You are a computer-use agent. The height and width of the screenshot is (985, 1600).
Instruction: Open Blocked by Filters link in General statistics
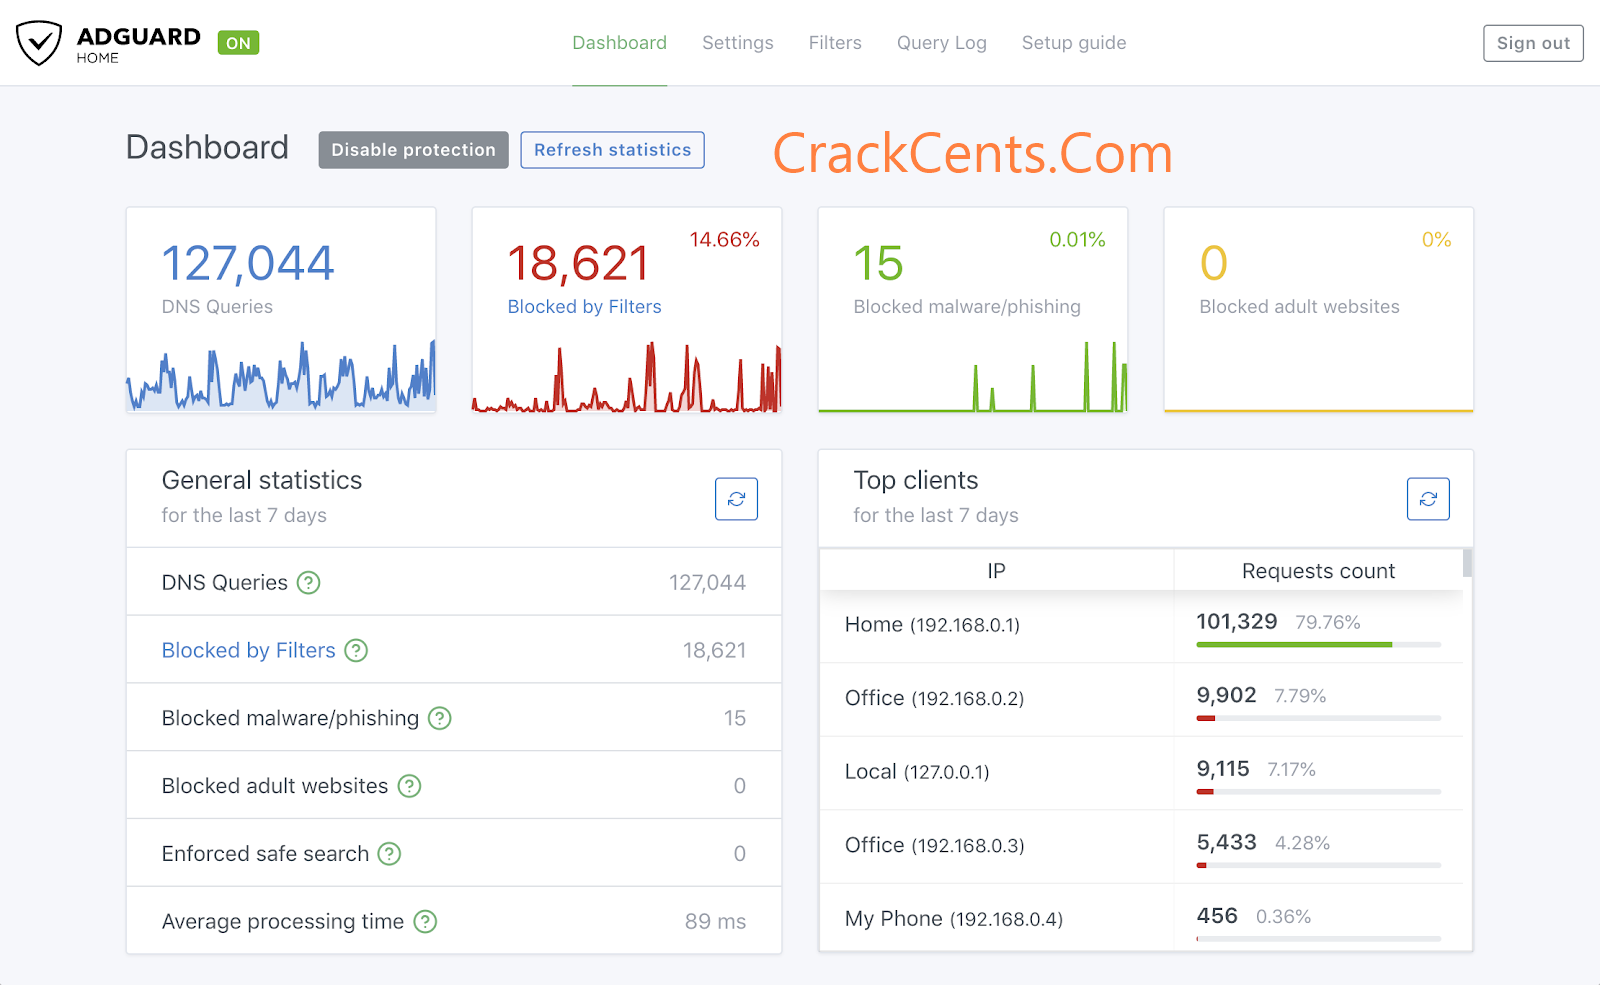[x=249, y=650]
